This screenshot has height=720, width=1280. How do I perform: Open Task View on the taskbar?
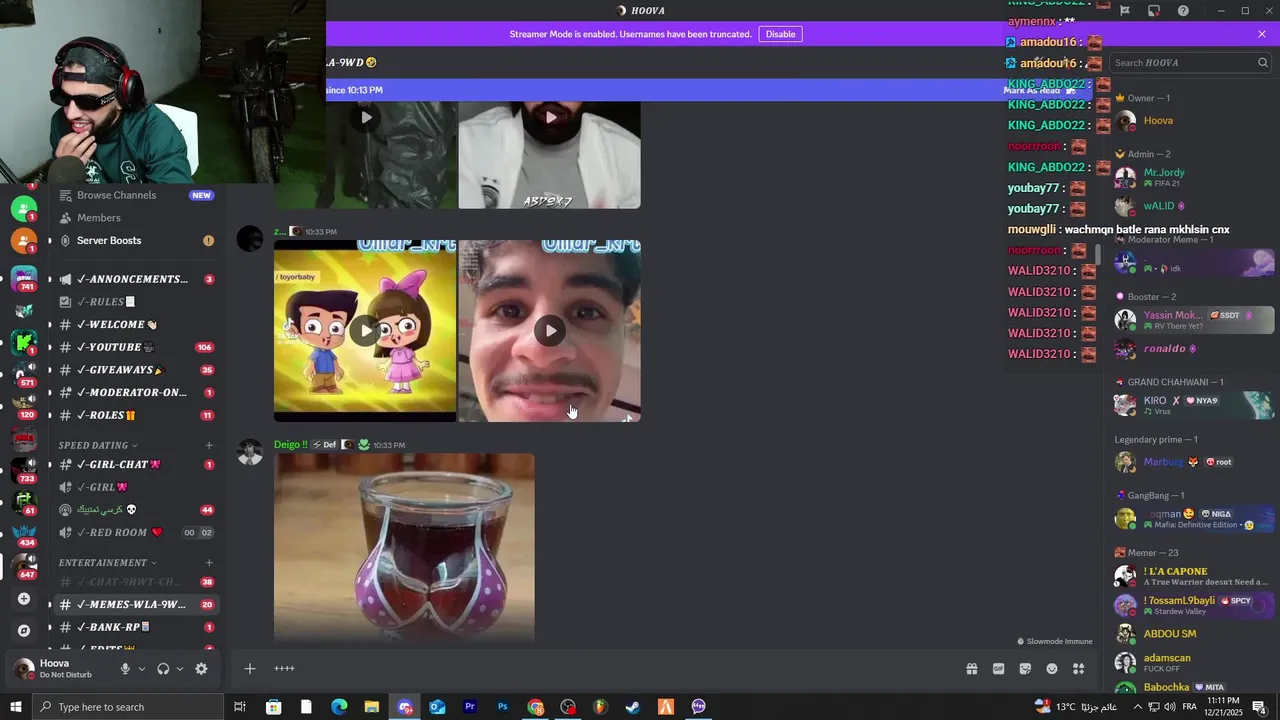[x=240, y=707]
